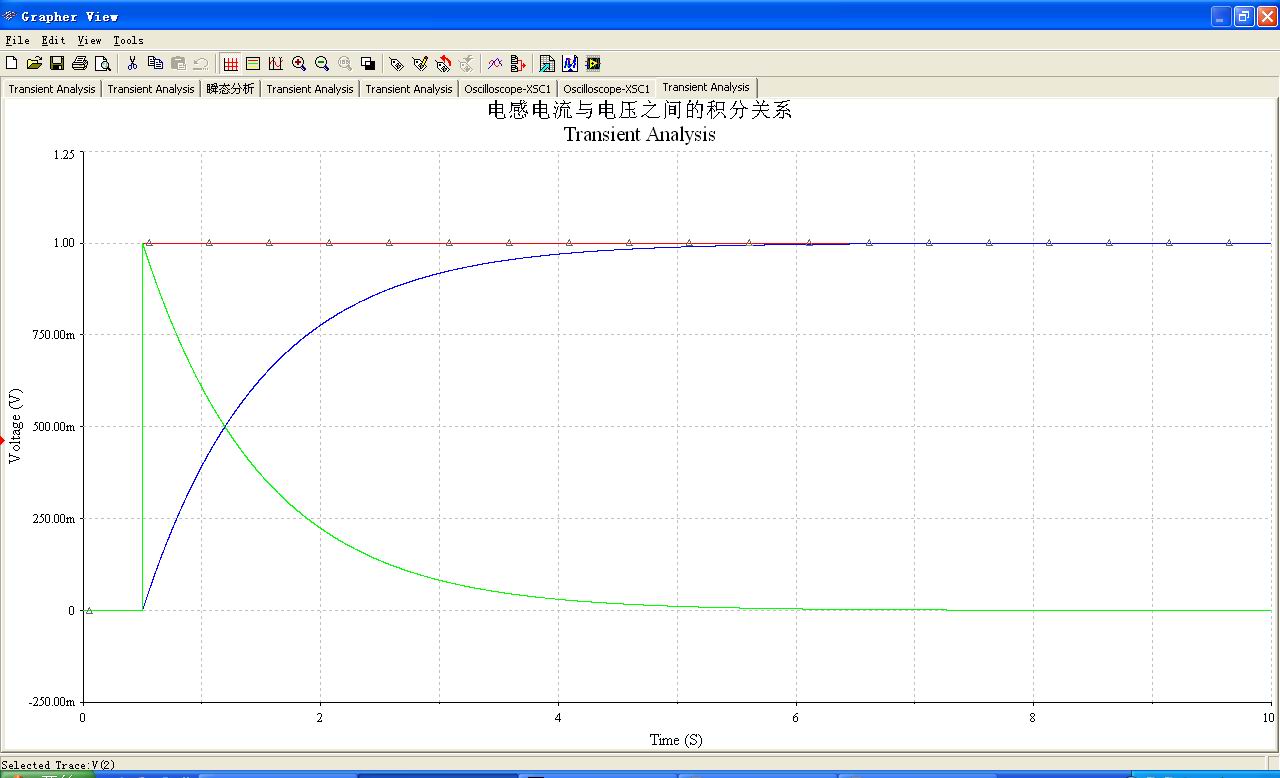Click the New document icon
Screen dimensions: 1280x778
point(12,64)
